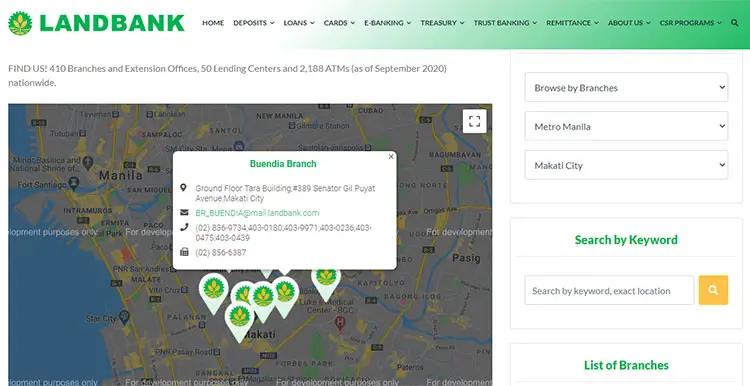Toggle fullscreen map view

pyautogui.click(x=474, y=121)
